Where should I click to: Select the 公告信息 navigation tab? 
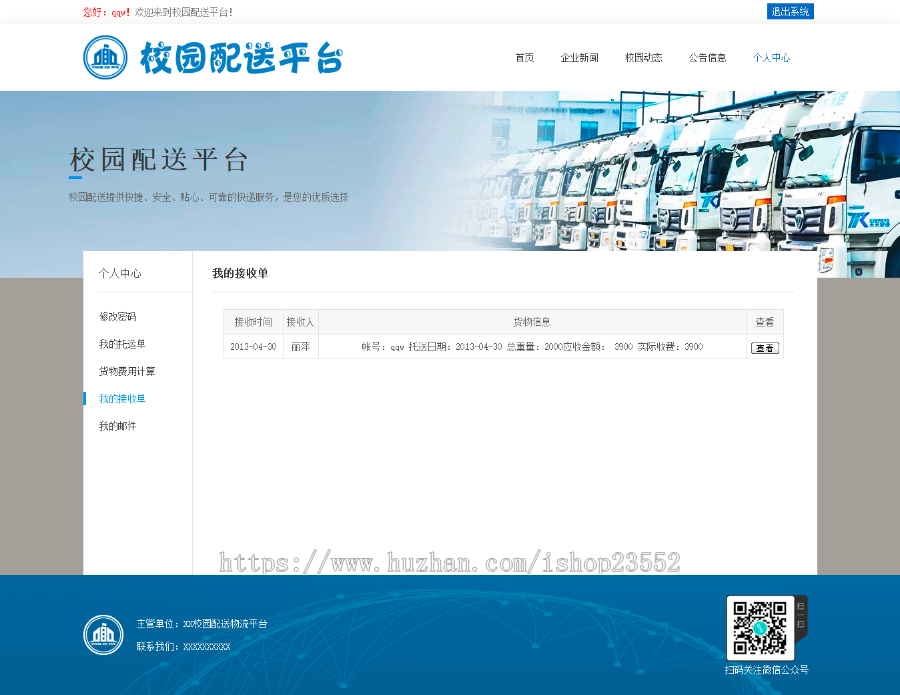click(706, 58)
